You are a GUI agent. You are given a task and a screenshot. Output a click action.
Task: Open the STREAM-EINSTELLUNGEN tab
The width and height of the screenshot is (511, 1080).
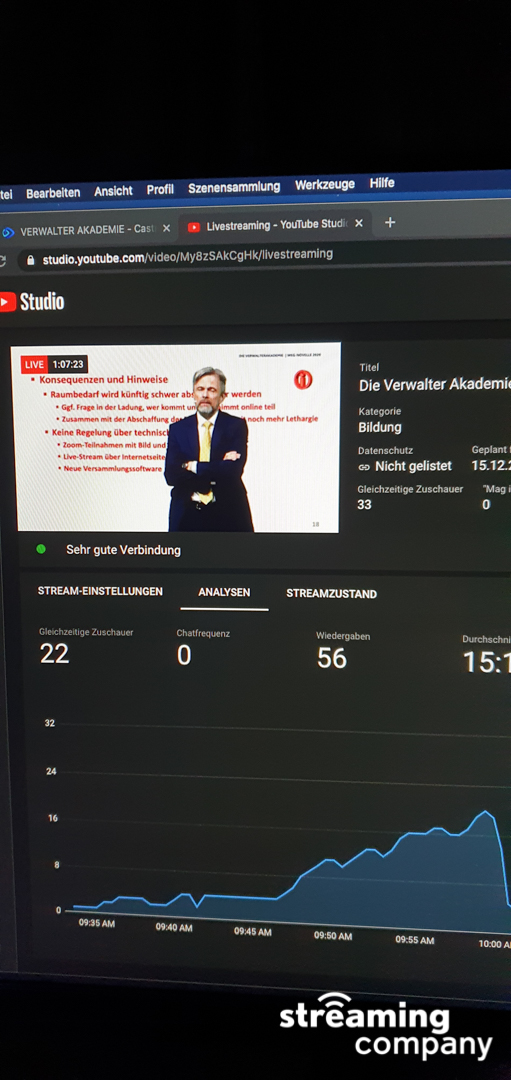pyautogui.click(x=101, y=591)
